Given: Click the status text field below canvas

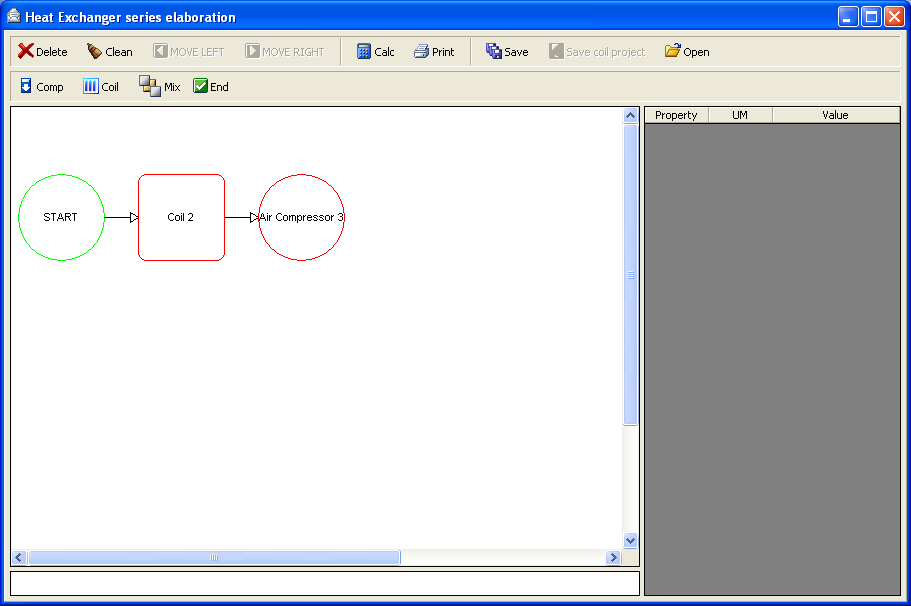Looking at the screenshot, I should tap(325, 583).
